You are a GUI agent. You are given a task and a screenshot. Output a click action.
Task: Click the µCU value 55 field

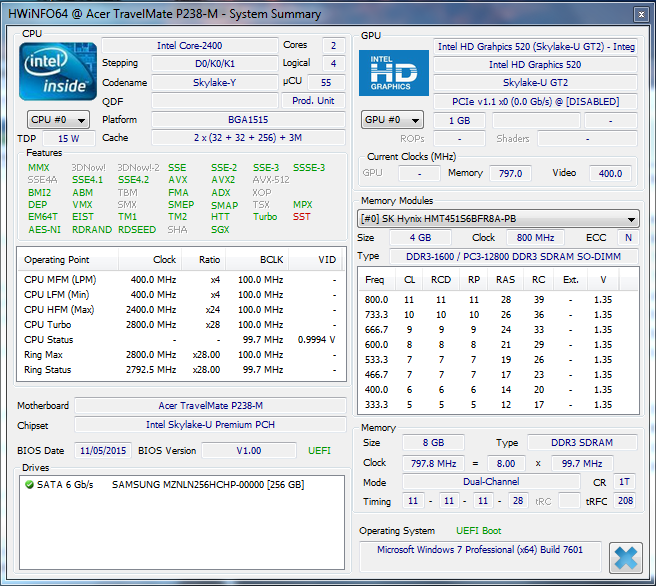click(x=326, y=82)
